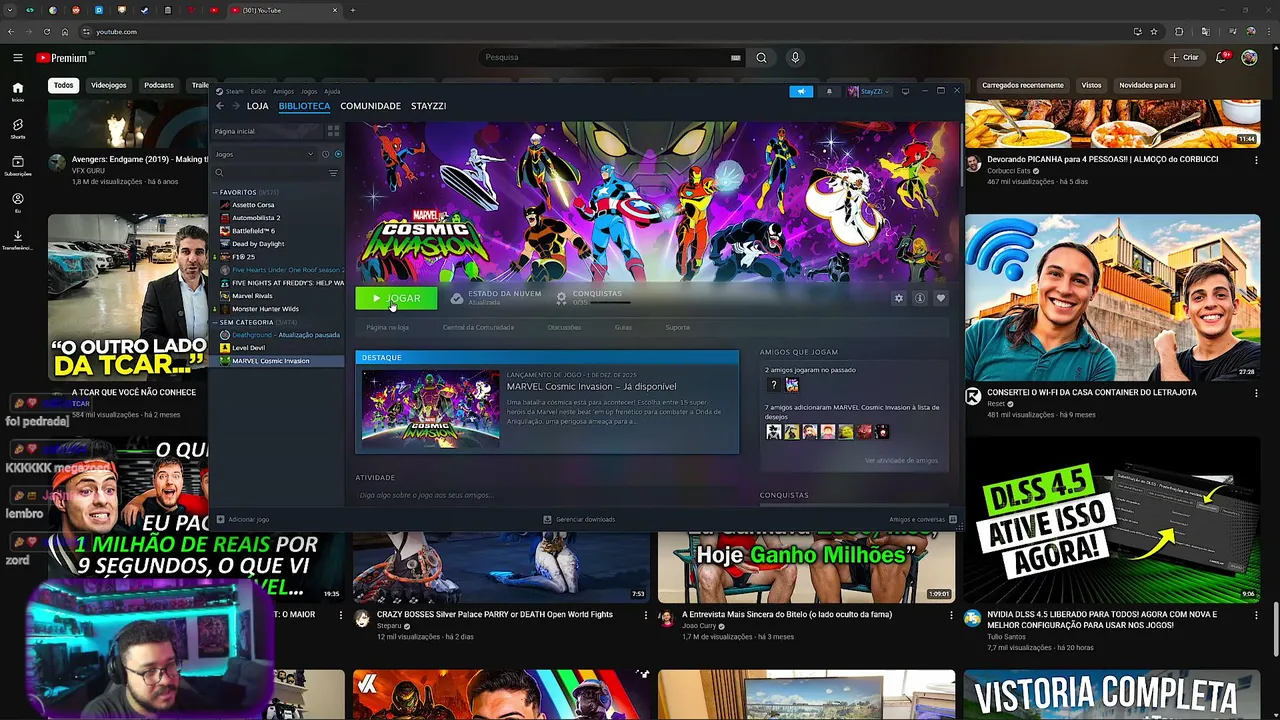Open Discussões link
Viewport: 1280px width, 720px height.
click(x=564, y=327)
